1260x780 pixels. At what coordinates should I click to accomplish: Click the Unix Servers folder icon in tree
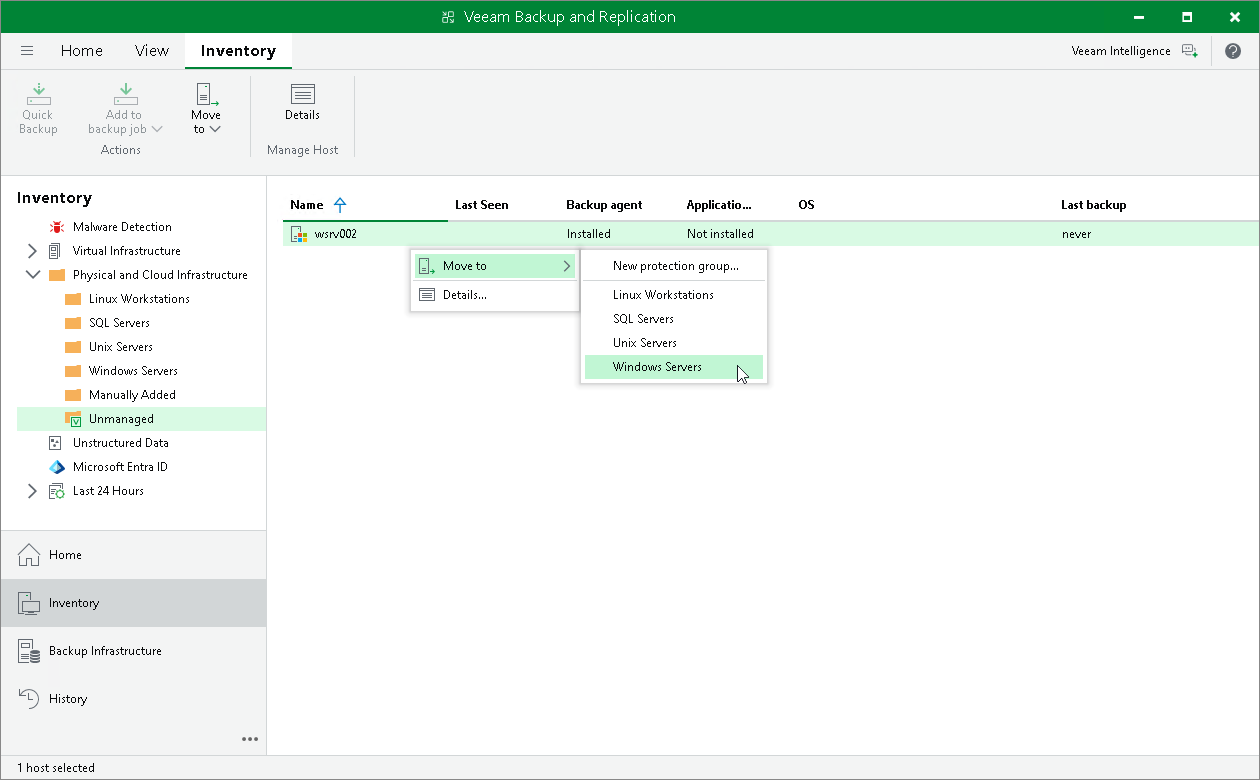73,347
